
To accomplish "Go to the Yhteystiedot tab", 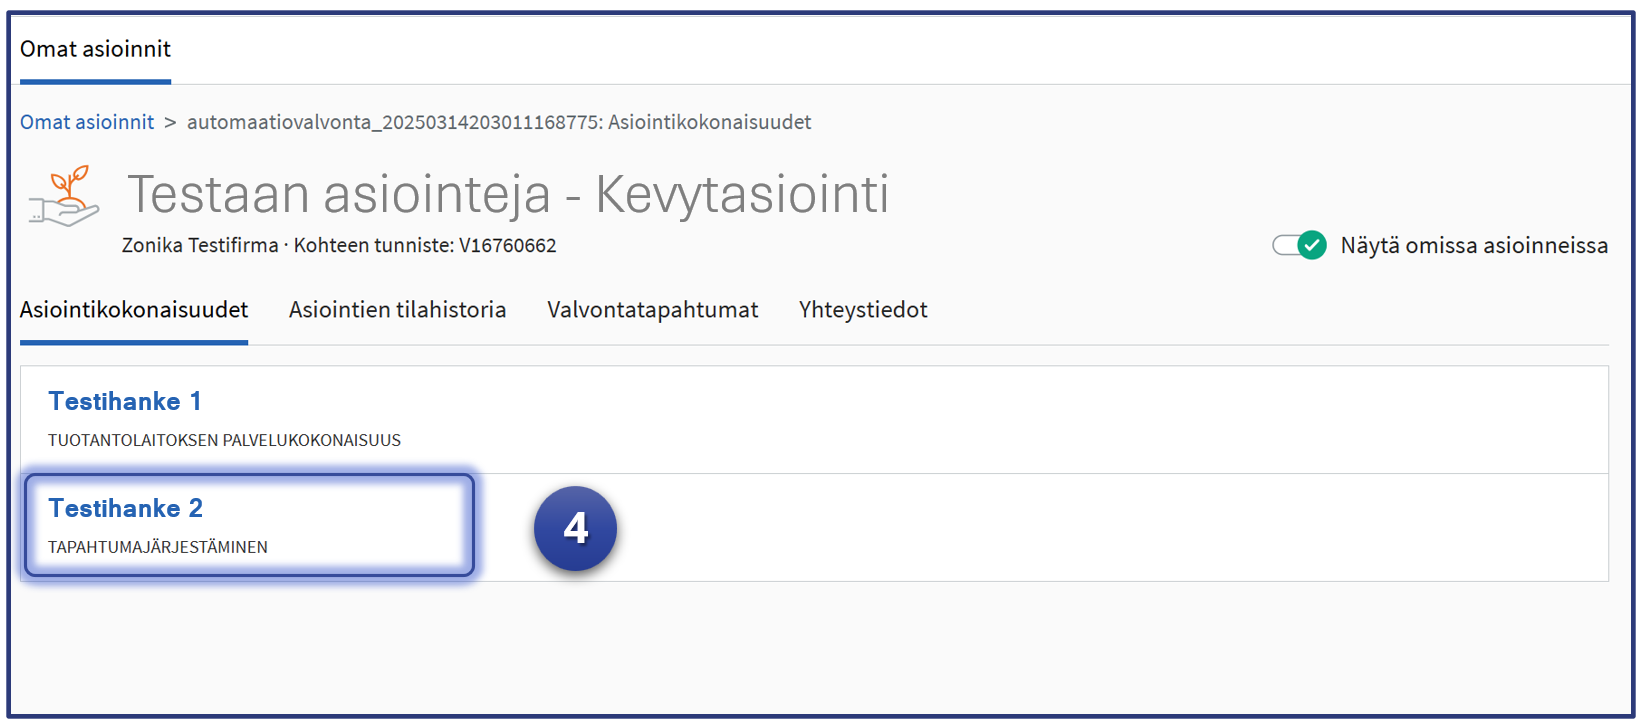I will coord(863,310).
